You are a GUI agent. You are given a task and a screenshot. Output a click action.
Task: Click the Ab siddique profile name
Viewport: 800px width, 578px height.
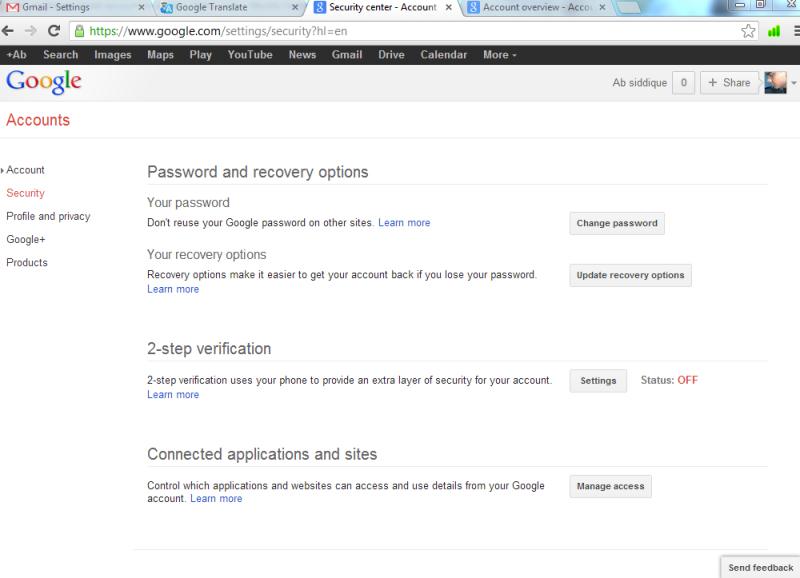[640, 83]
